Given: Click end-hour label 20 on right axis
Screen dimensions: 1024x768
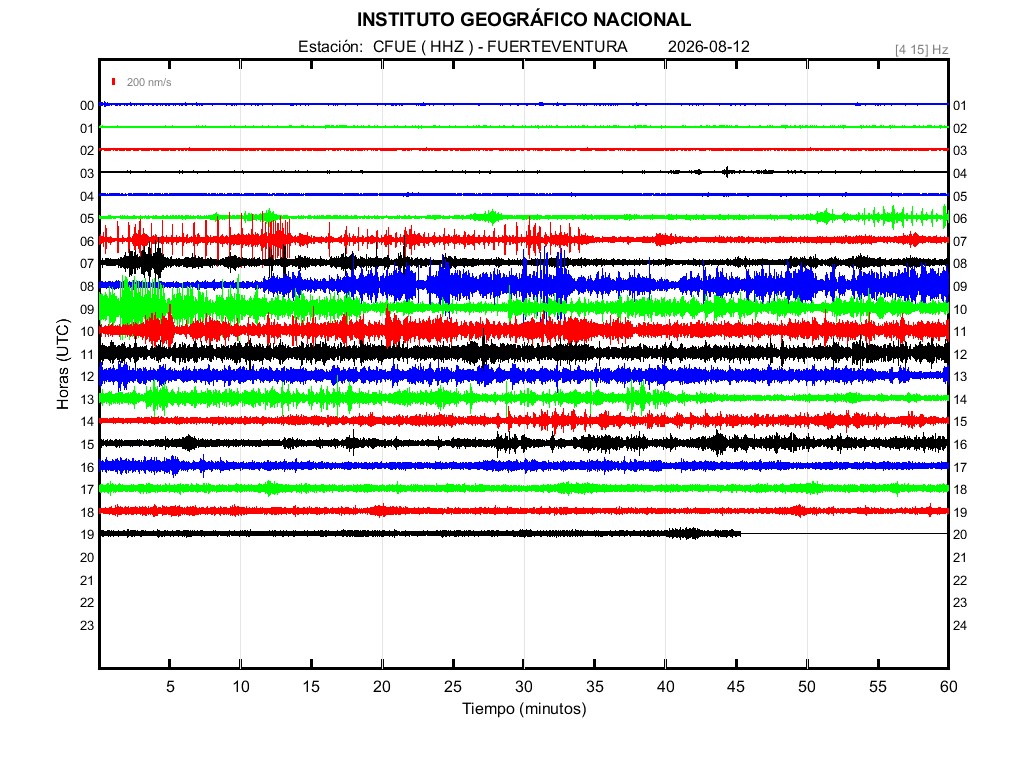Looking at the screenshot, I should [960, 535].
